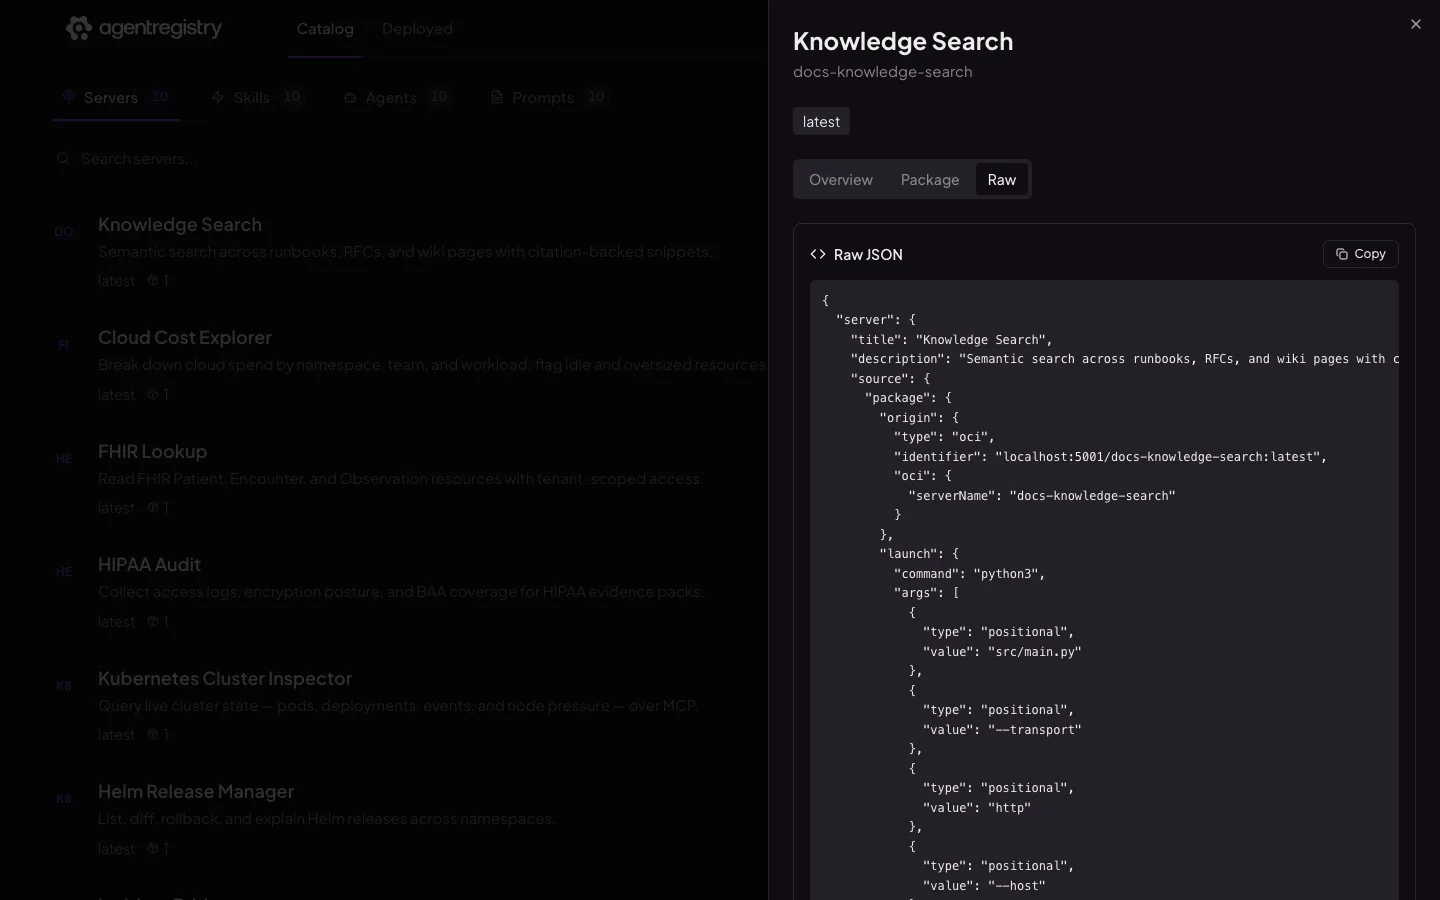The height and width of the screenshot is (900, 1440).
Task: Click the FHIR Lookup description text
Action: click(x=401, y=479)
